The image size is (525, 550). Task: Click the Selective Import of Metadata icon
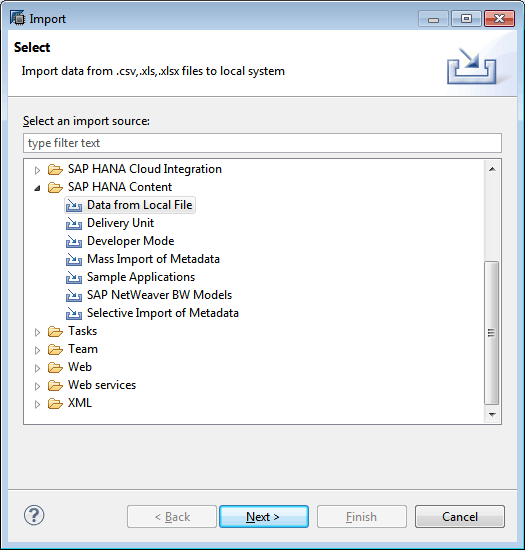74,313
